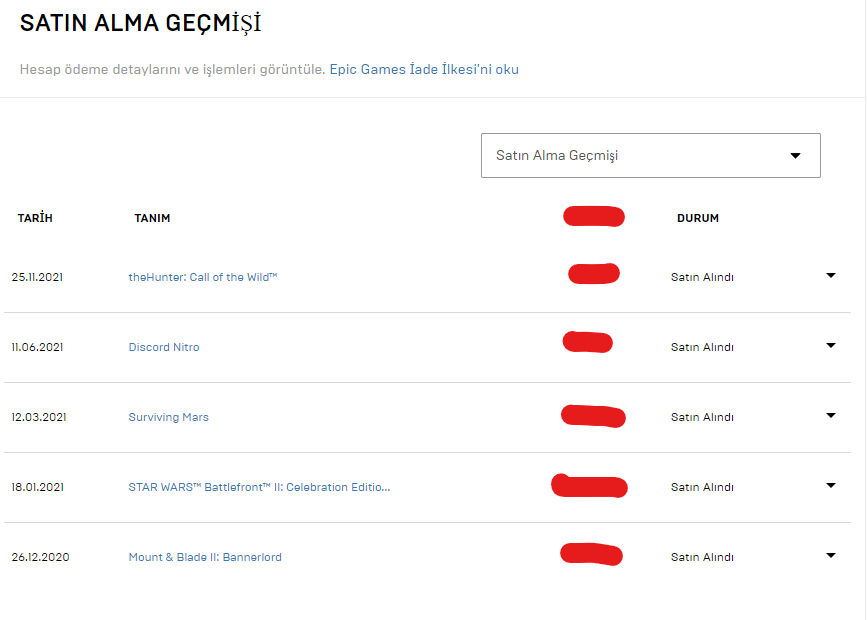Expand the Surviving Mars row arrow
The image size is (867, 620).
click(831, 415)
